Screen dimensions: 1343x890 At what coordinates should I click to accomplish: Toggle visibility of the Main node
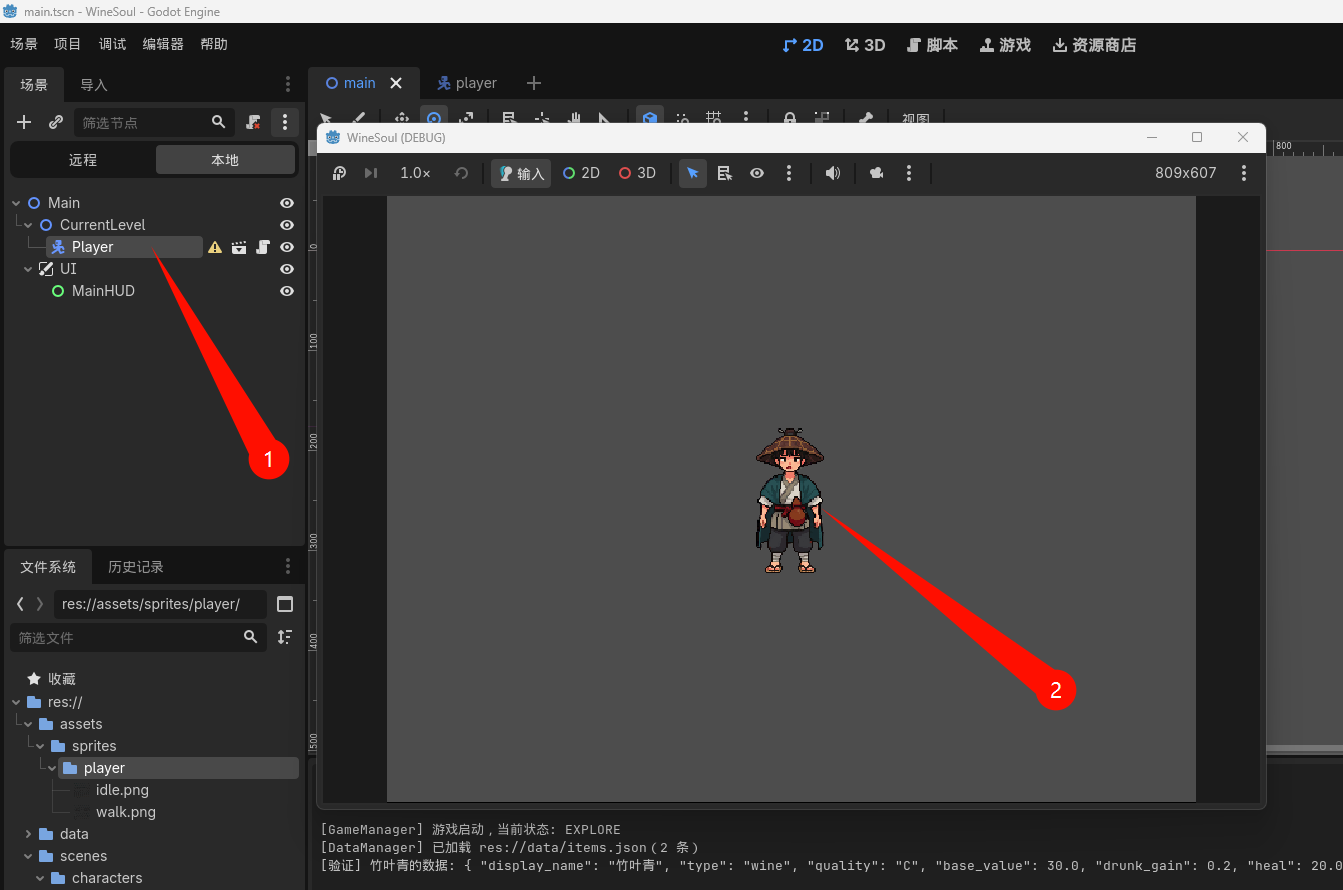pyautogui.click(x=287, y=203)
